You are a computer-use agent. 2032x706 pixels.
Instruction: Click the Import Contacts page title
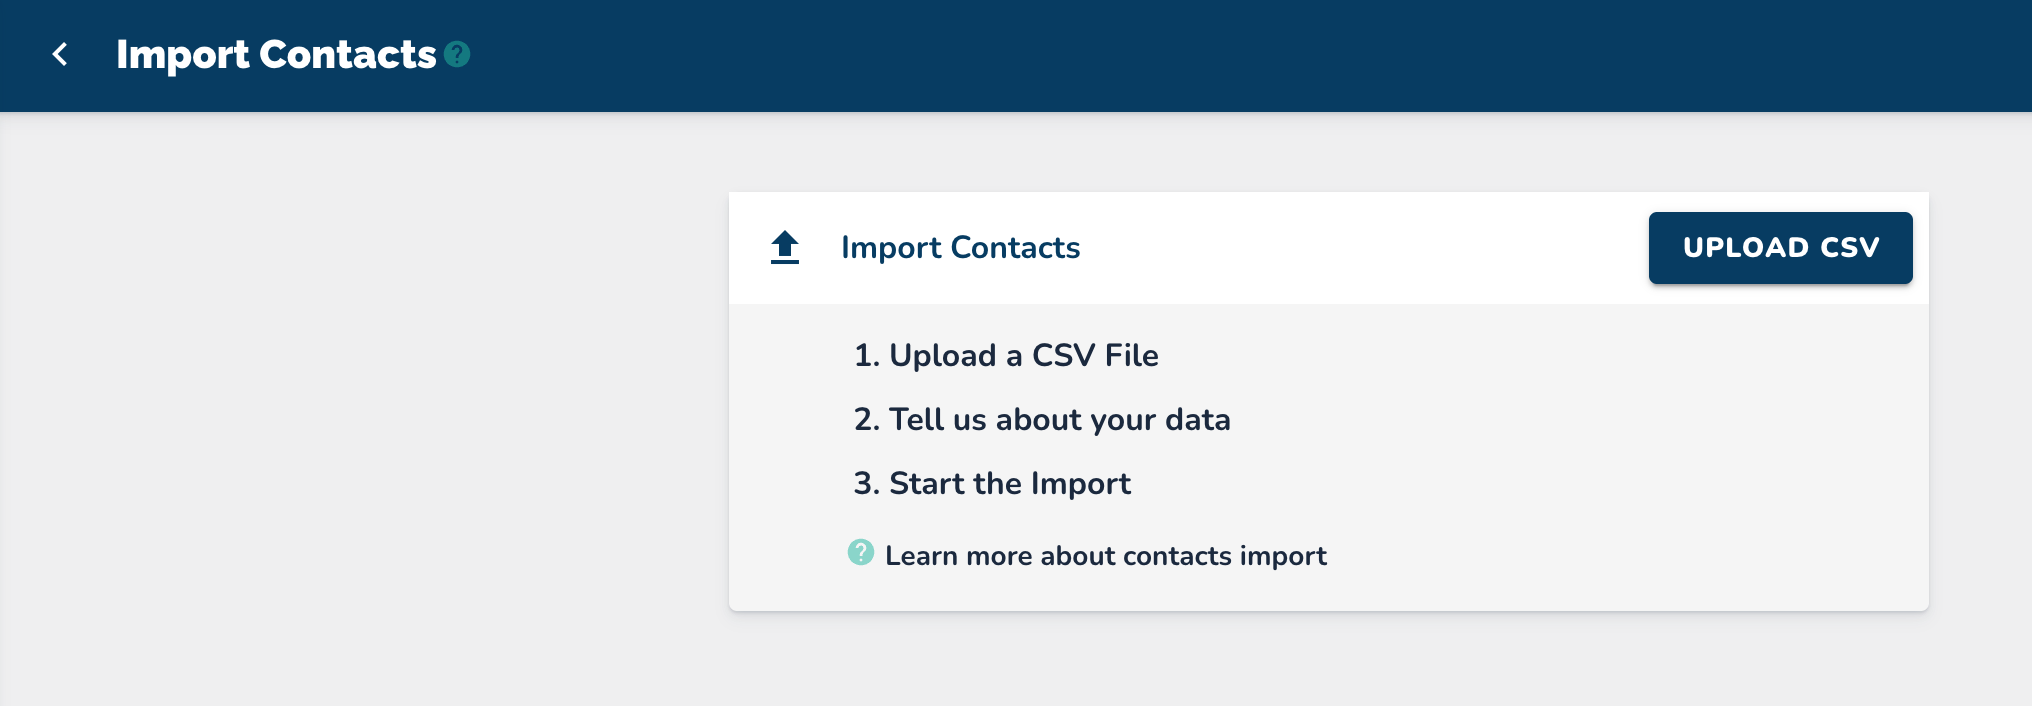tap(276, 55)
